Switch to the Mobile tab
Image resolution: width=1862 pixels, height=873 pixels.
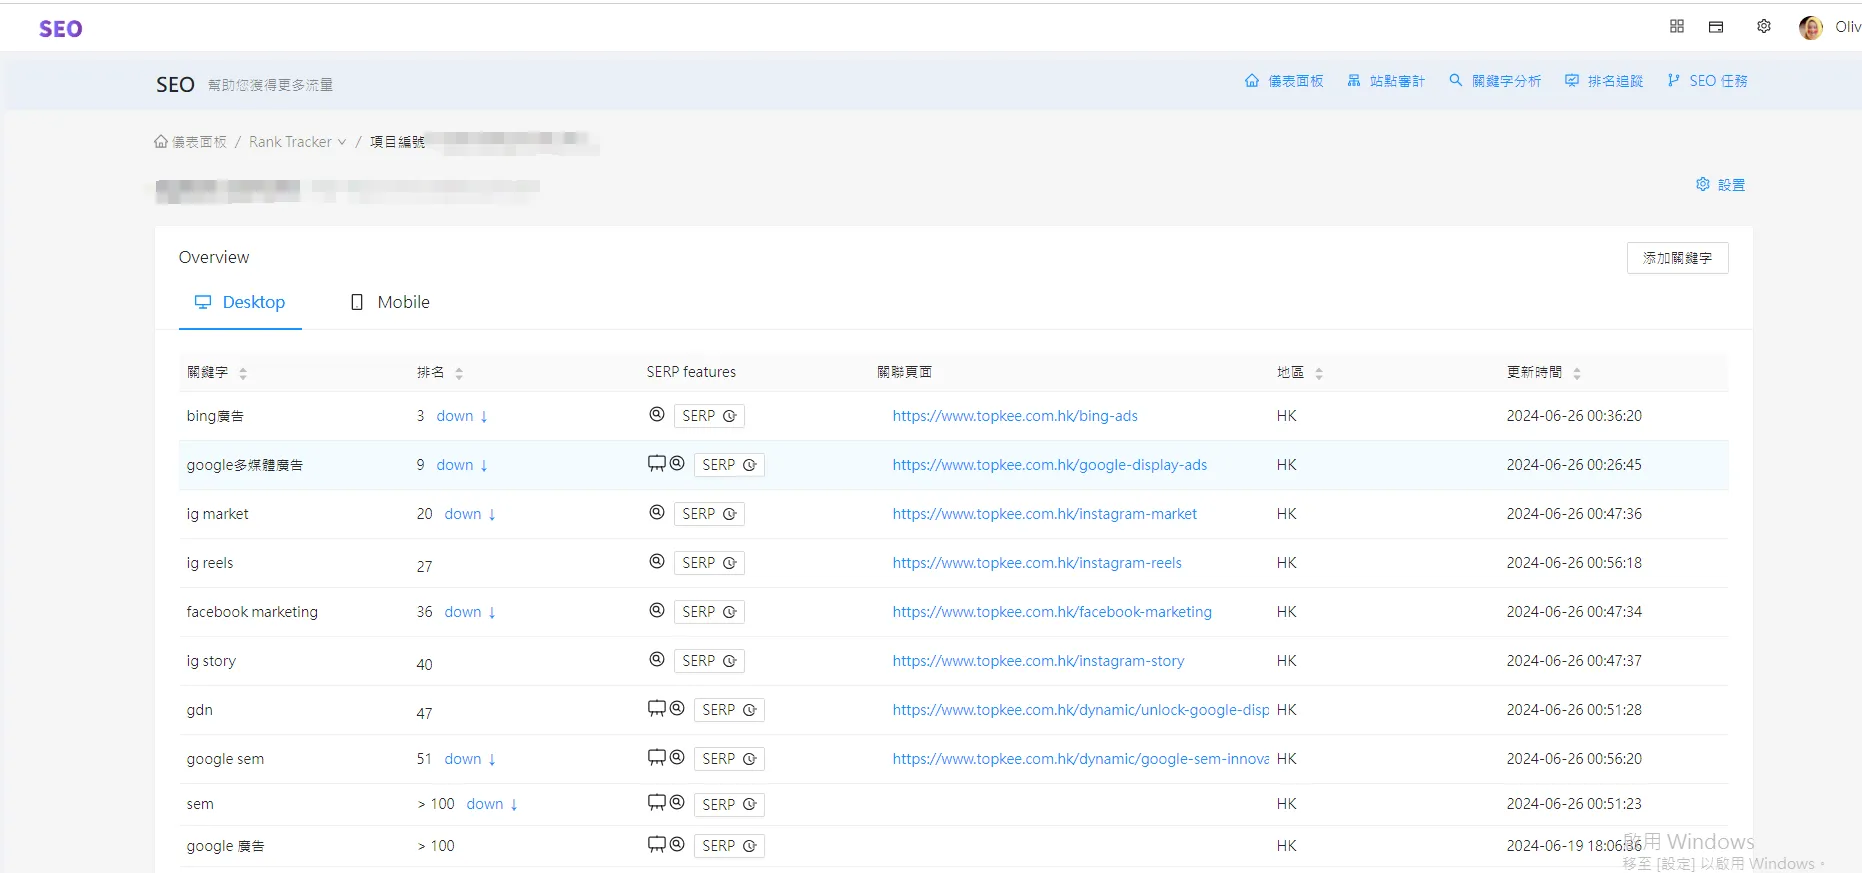click(x=390, y=302)
